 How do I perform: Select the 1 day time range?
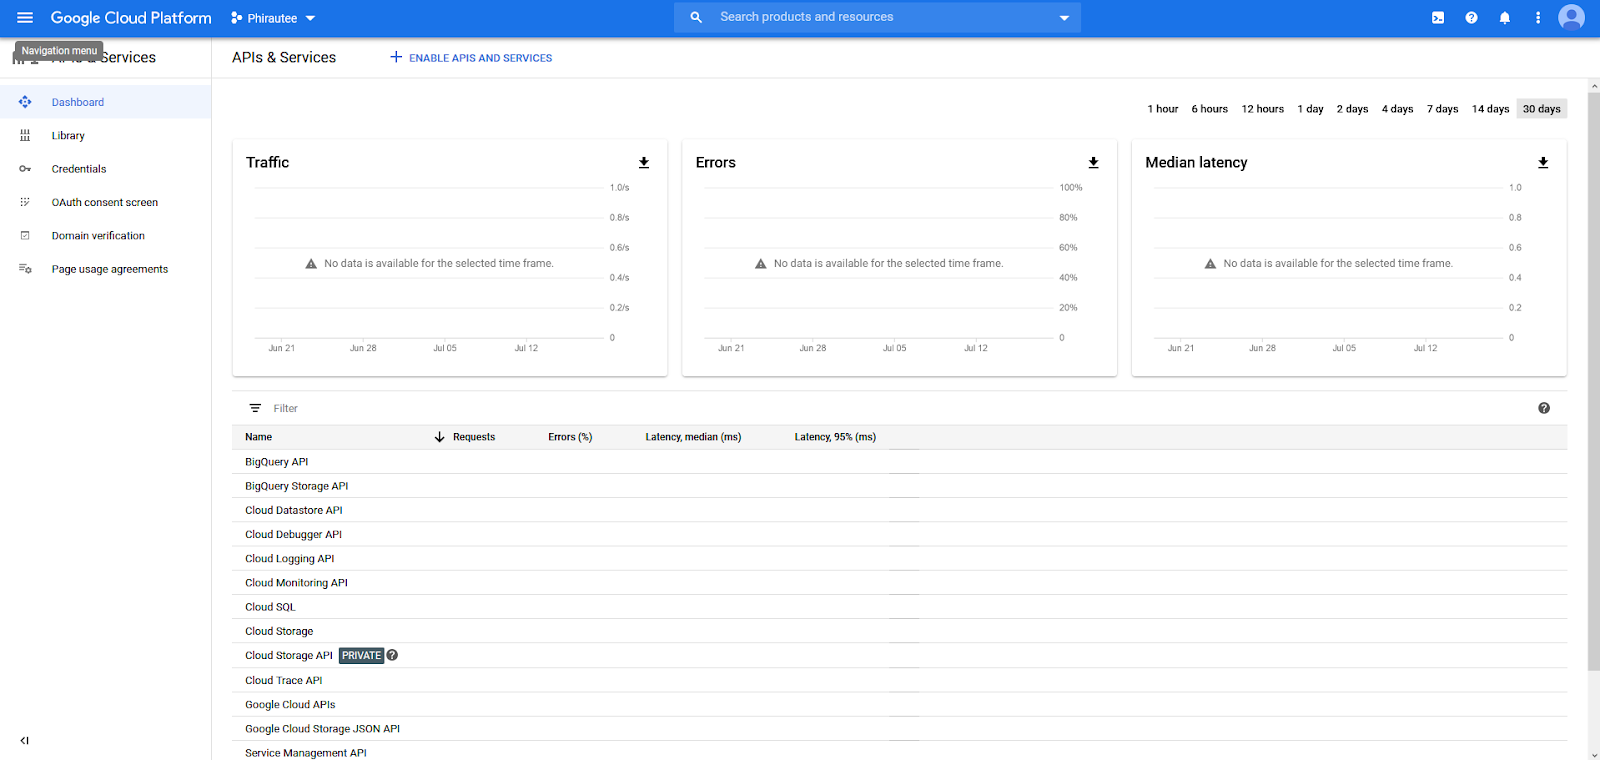pos(1311,109)
